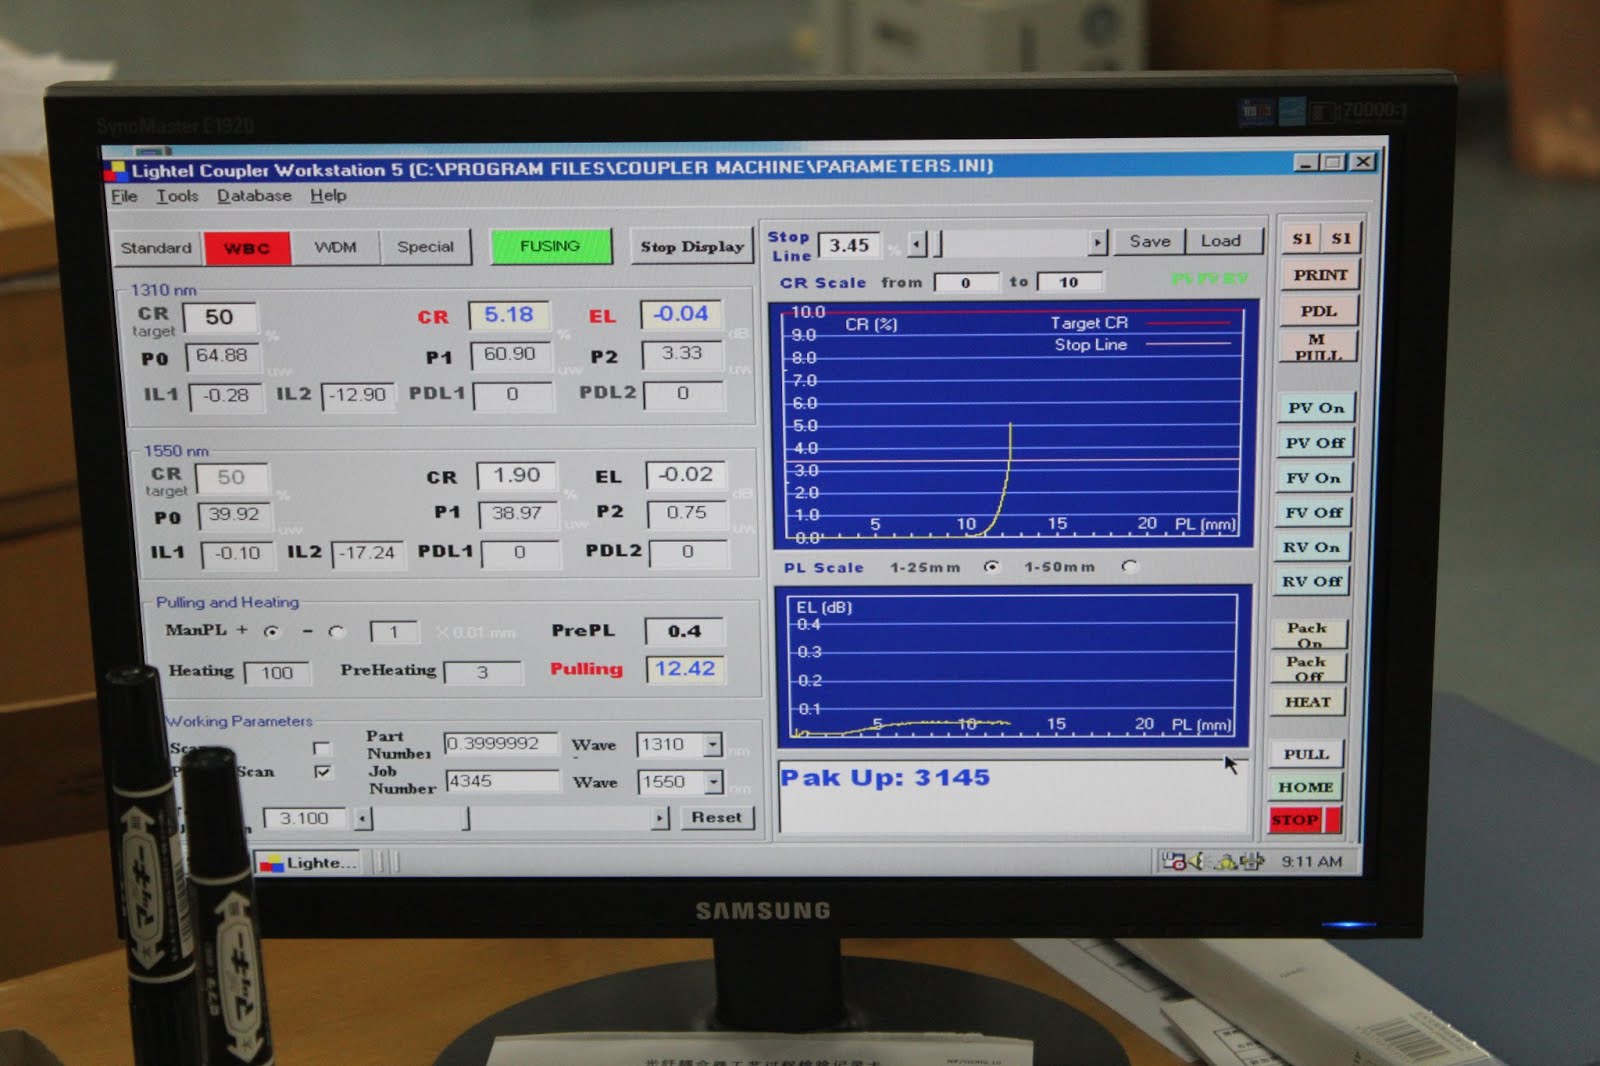1600x1066 pixels.
Task: Turn RV On
Action: pos(1312,547)
